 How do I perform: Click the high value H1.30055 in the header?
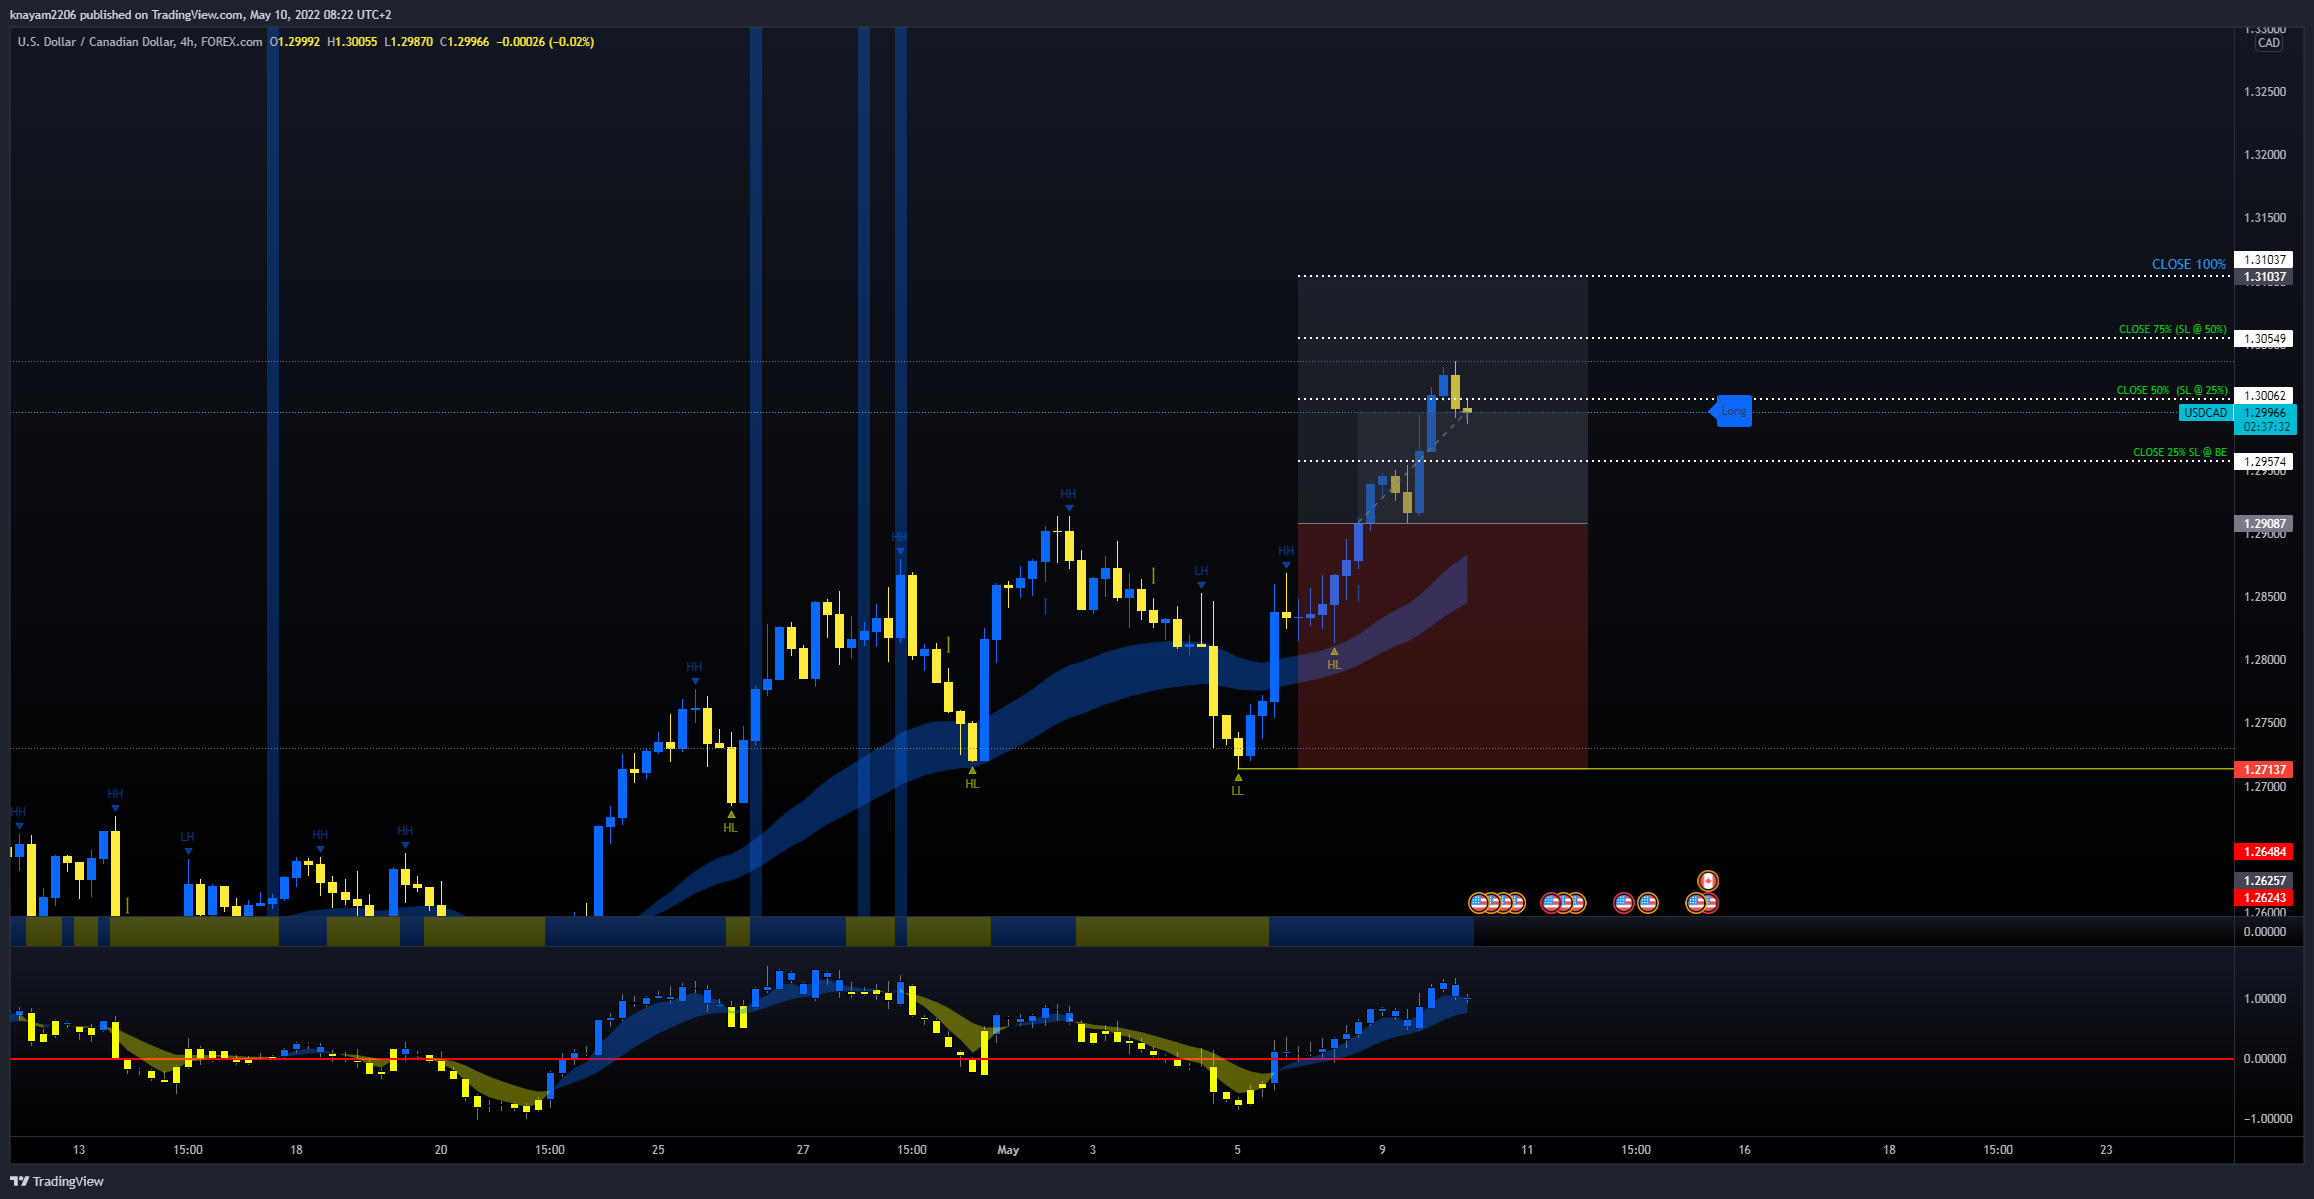tap(352, 42)
